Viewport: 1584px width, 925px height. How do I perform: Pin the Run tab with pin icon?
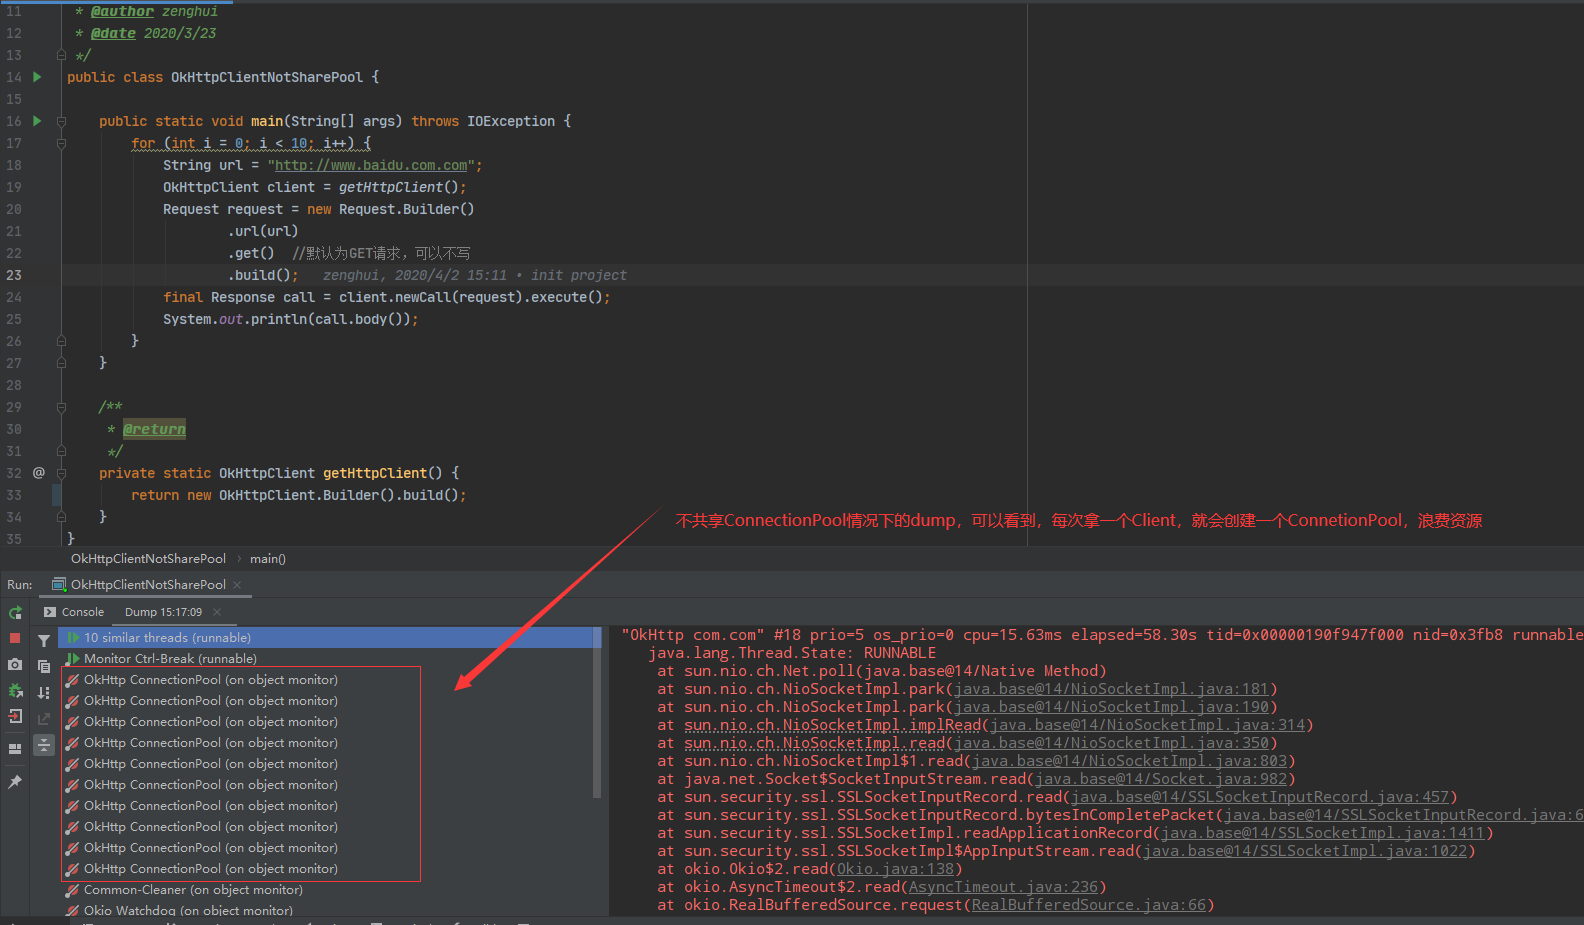15,782
